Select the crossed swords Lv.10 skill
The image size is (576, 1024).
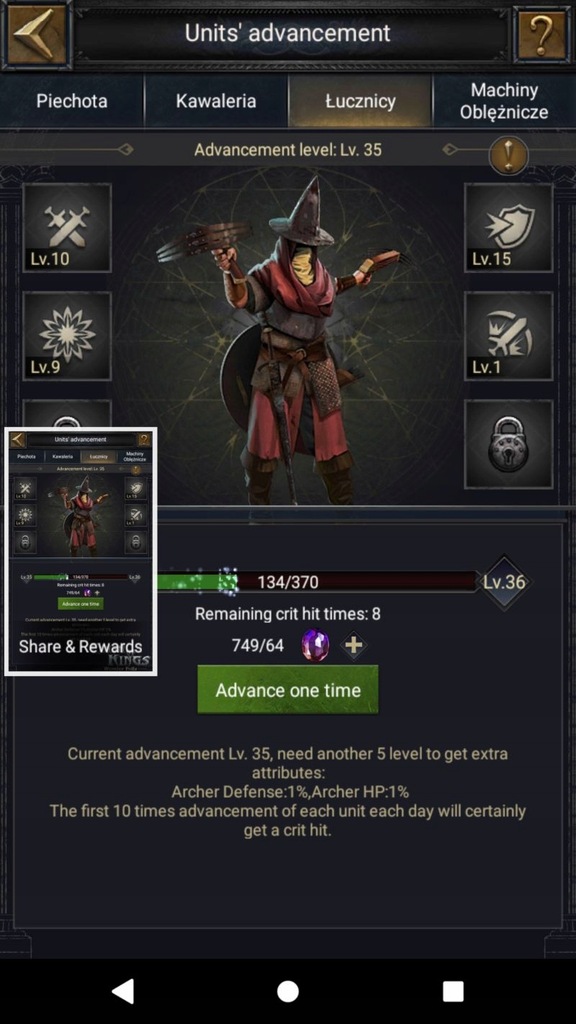pyautogui.click(x=67, y=227)
